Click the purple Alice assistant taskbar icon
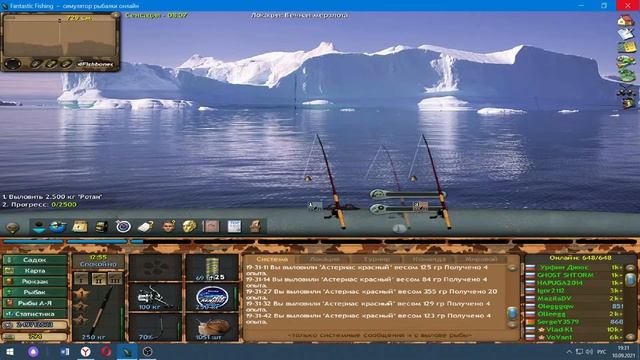The width and height of the screenshot is (640, 360). (33, 351)
